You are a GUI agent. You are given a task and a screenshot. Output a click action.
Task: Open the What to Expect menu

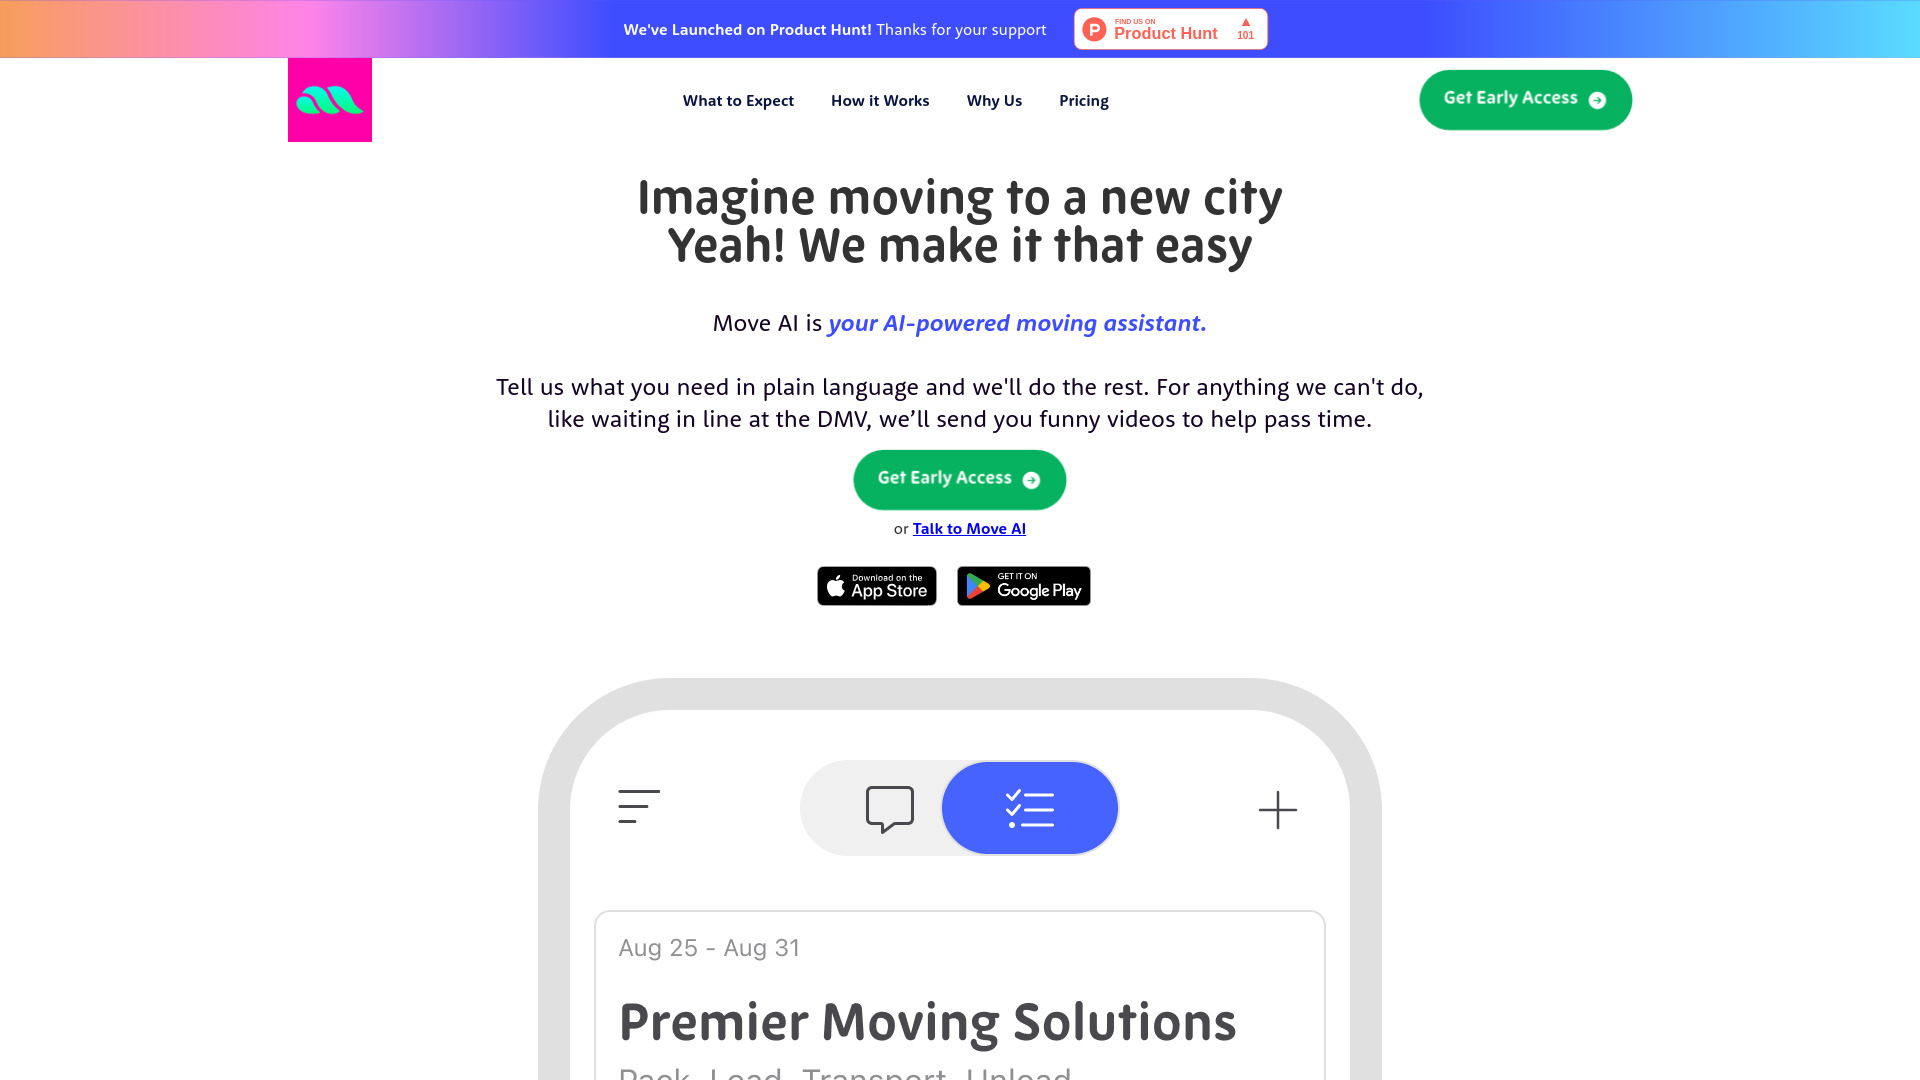(738, 100)
